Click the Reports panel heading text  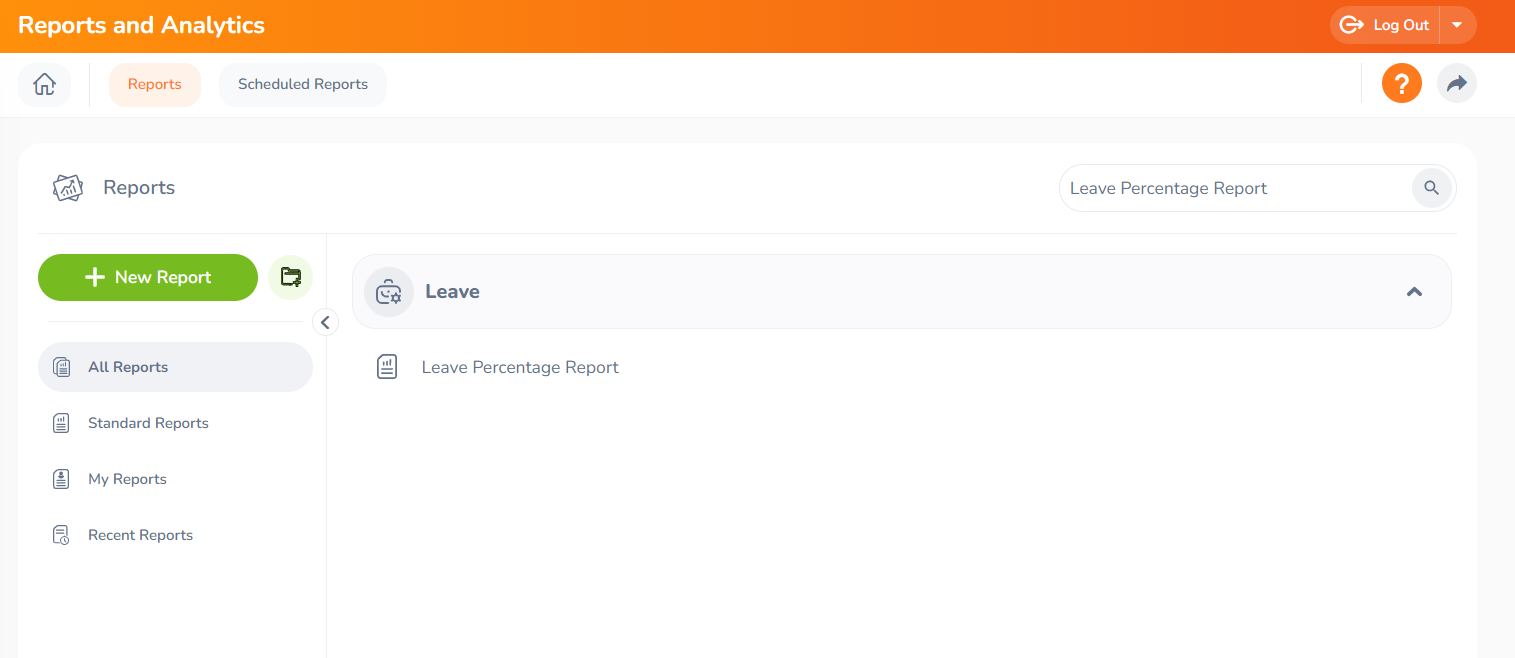click(139, 188)
